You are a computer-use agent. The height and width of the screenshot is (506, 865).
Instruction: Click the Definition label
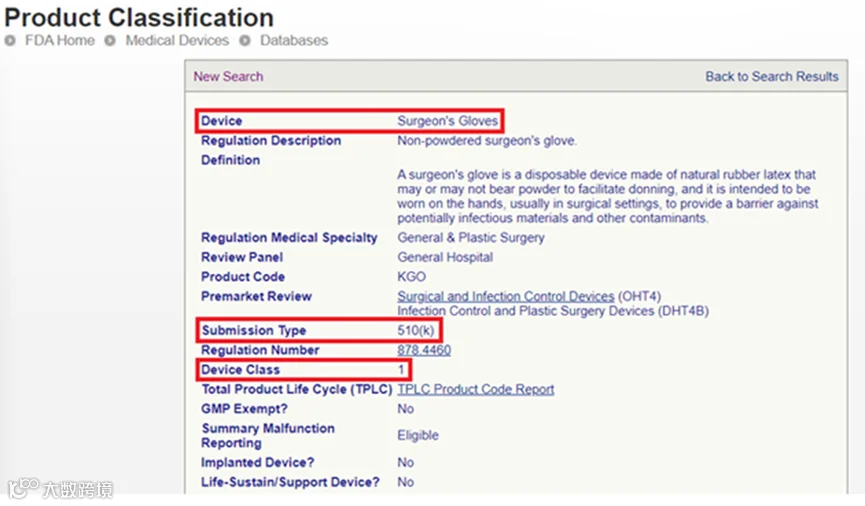(x=230, y=160)
